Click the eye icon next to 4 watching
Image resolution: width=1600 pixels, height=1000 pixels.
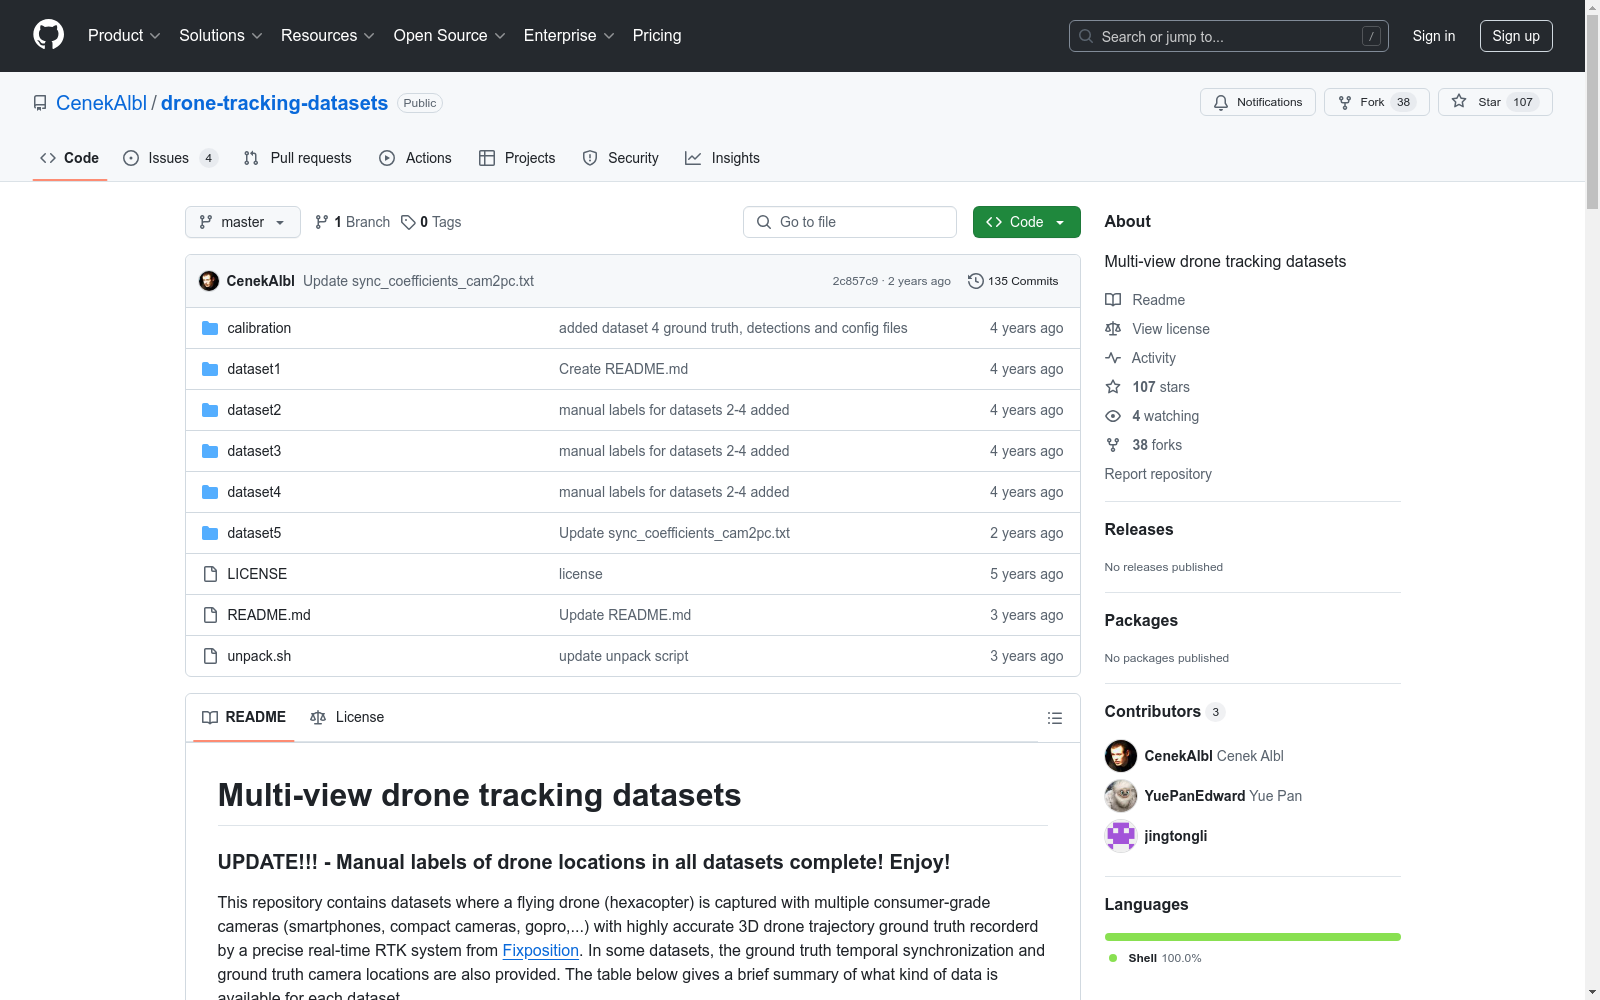pos(1113,416)
